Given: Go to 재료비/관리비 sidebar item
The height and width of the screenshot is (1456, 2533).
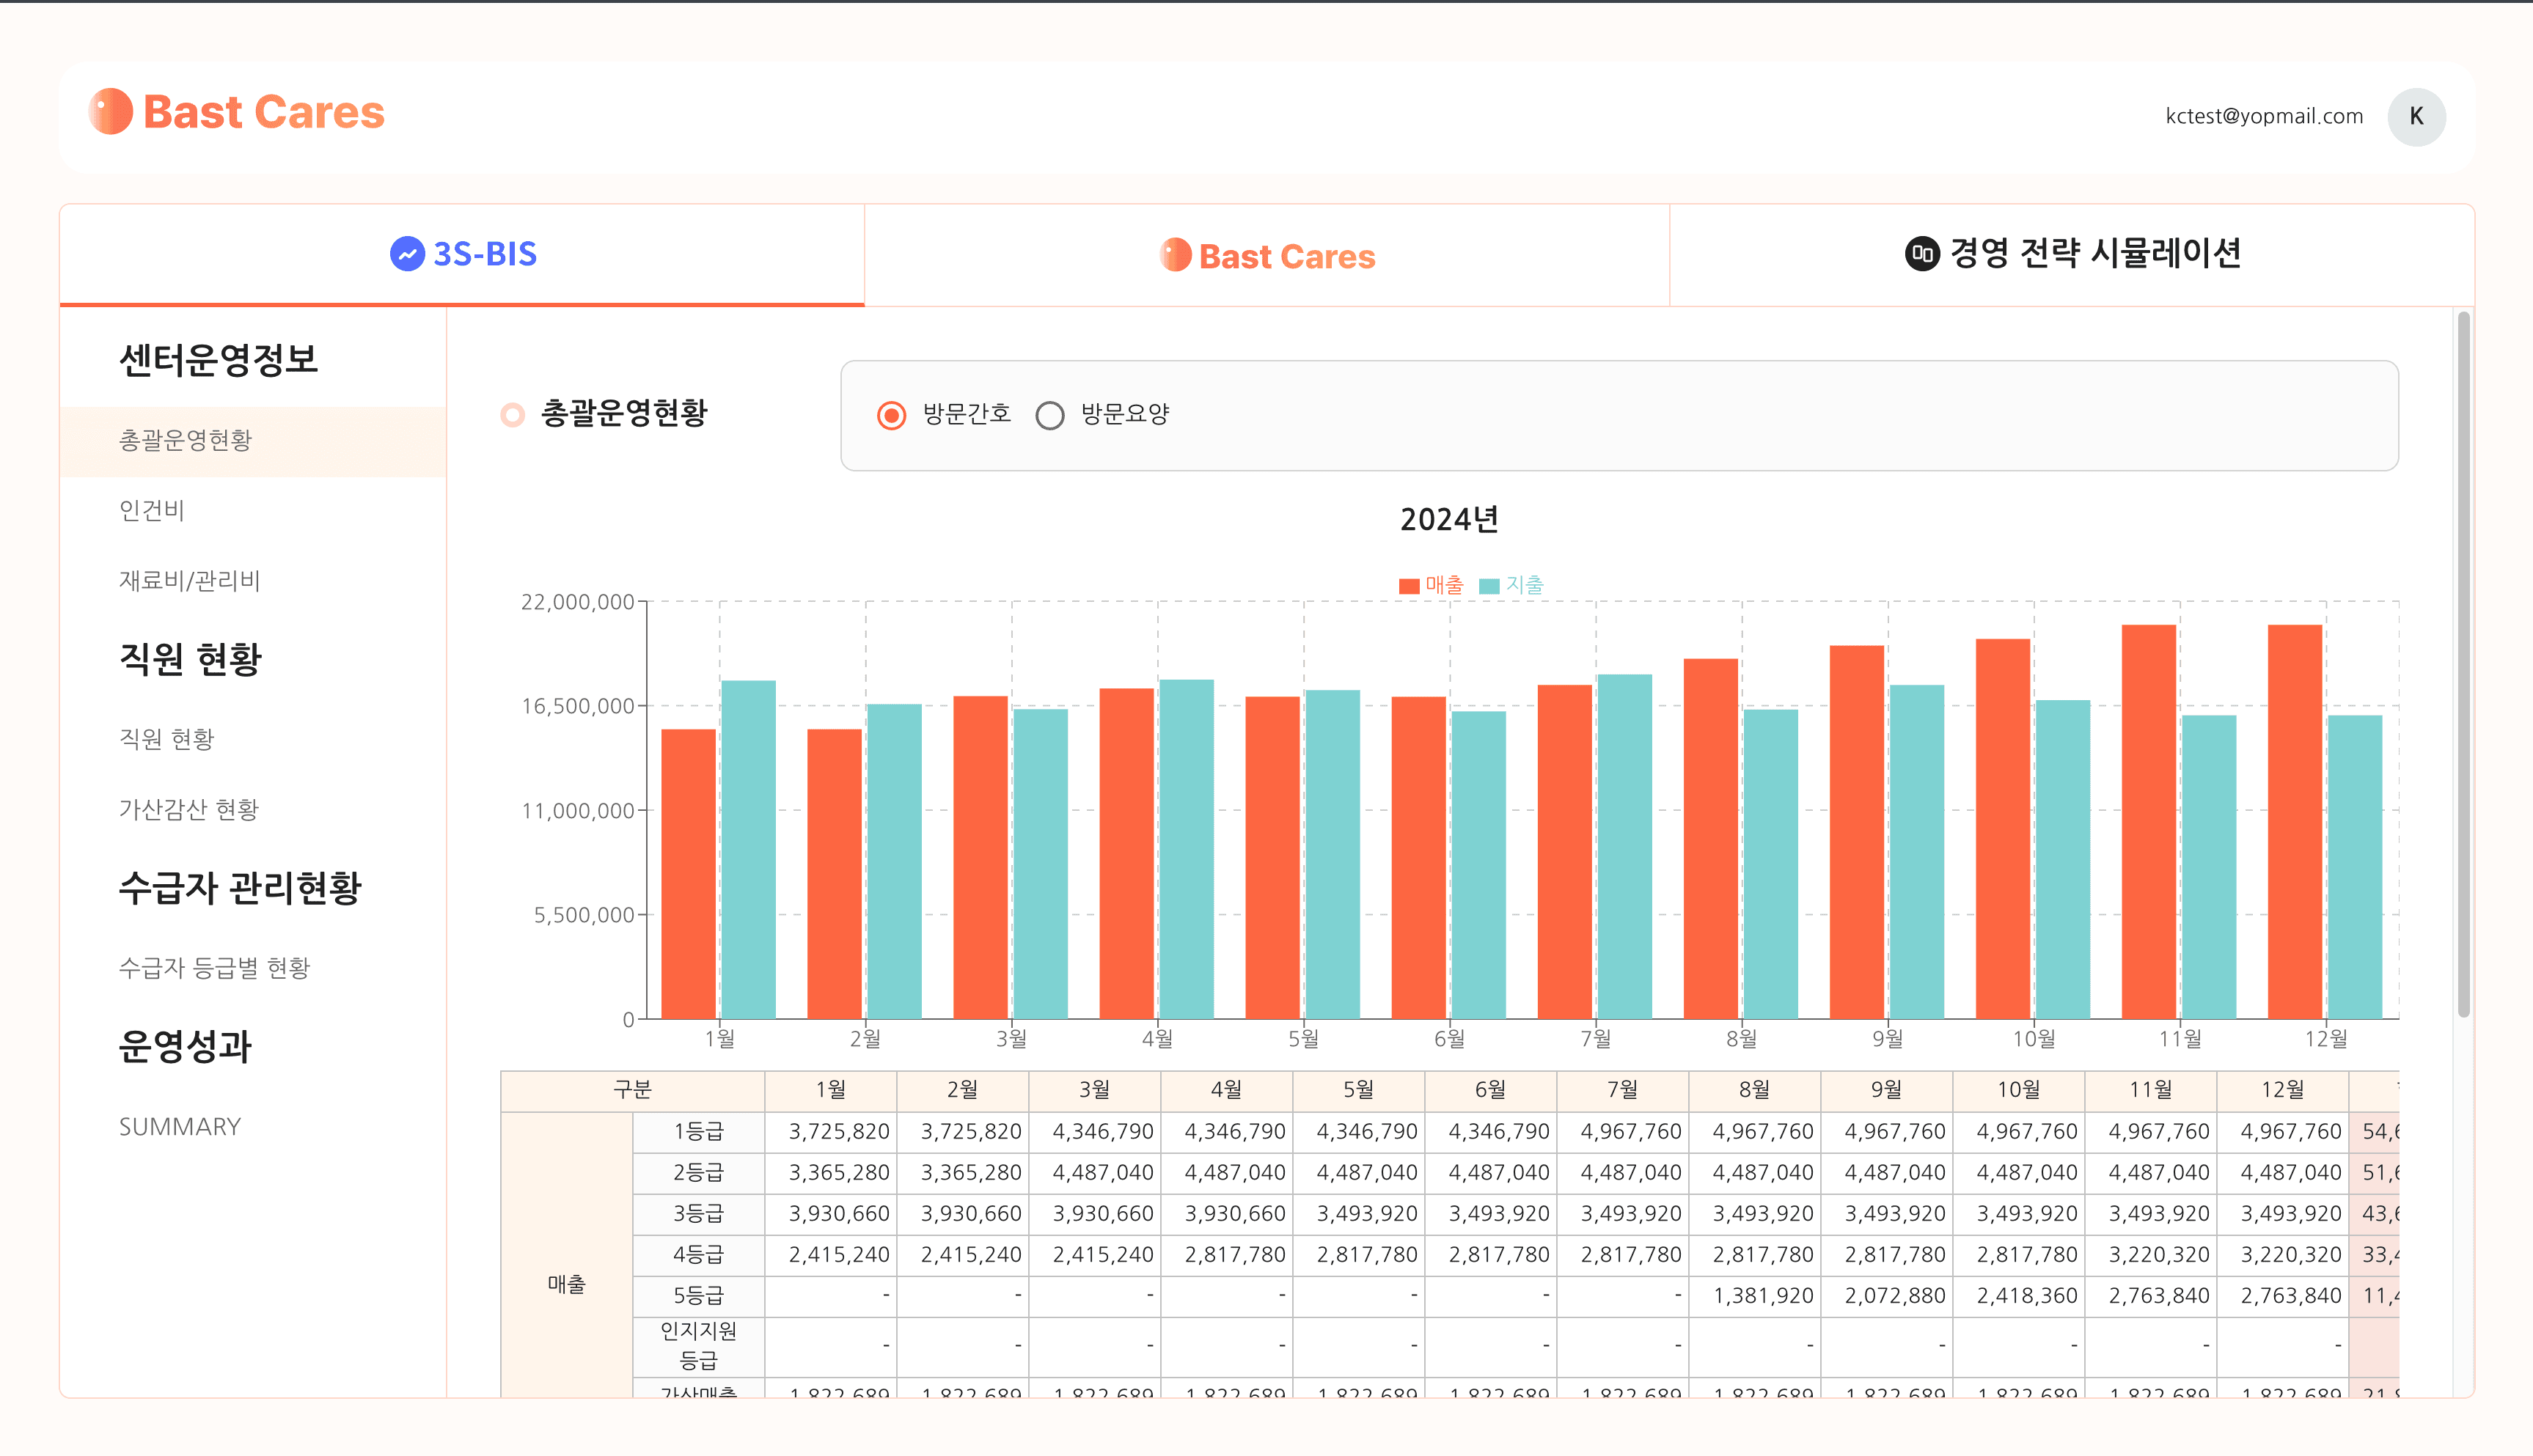Looking at the screenshot, I should point(189,580).
